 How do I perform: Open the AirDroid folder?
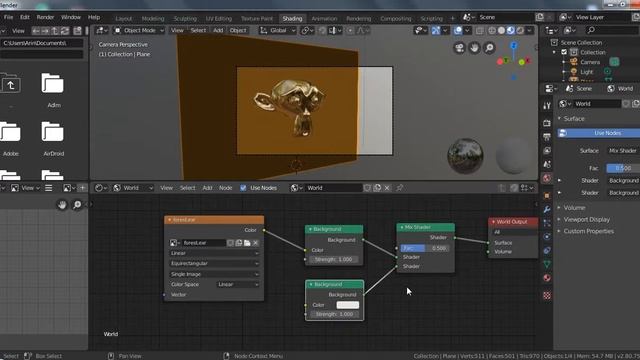[53, 139]
